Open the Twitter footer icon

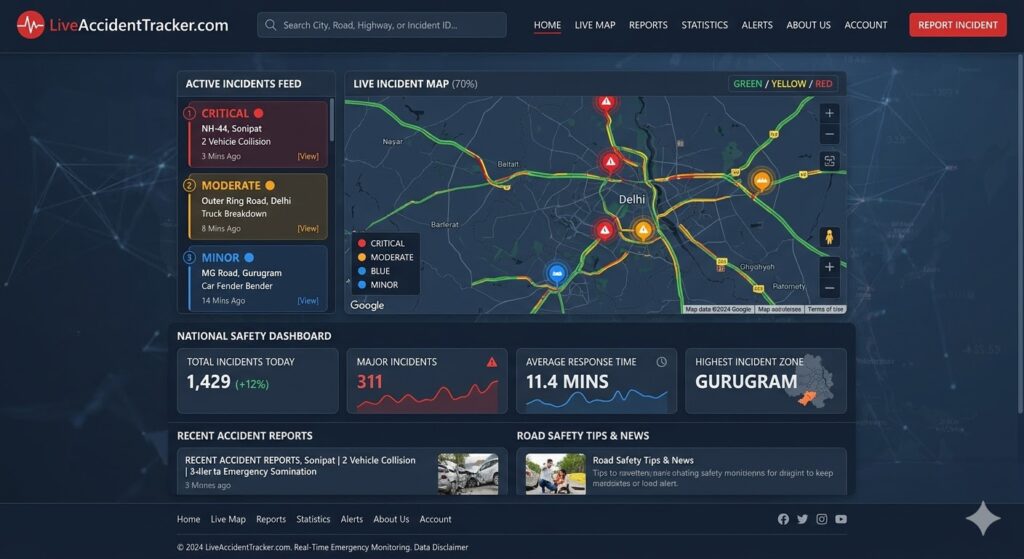[x=803, y=519]
